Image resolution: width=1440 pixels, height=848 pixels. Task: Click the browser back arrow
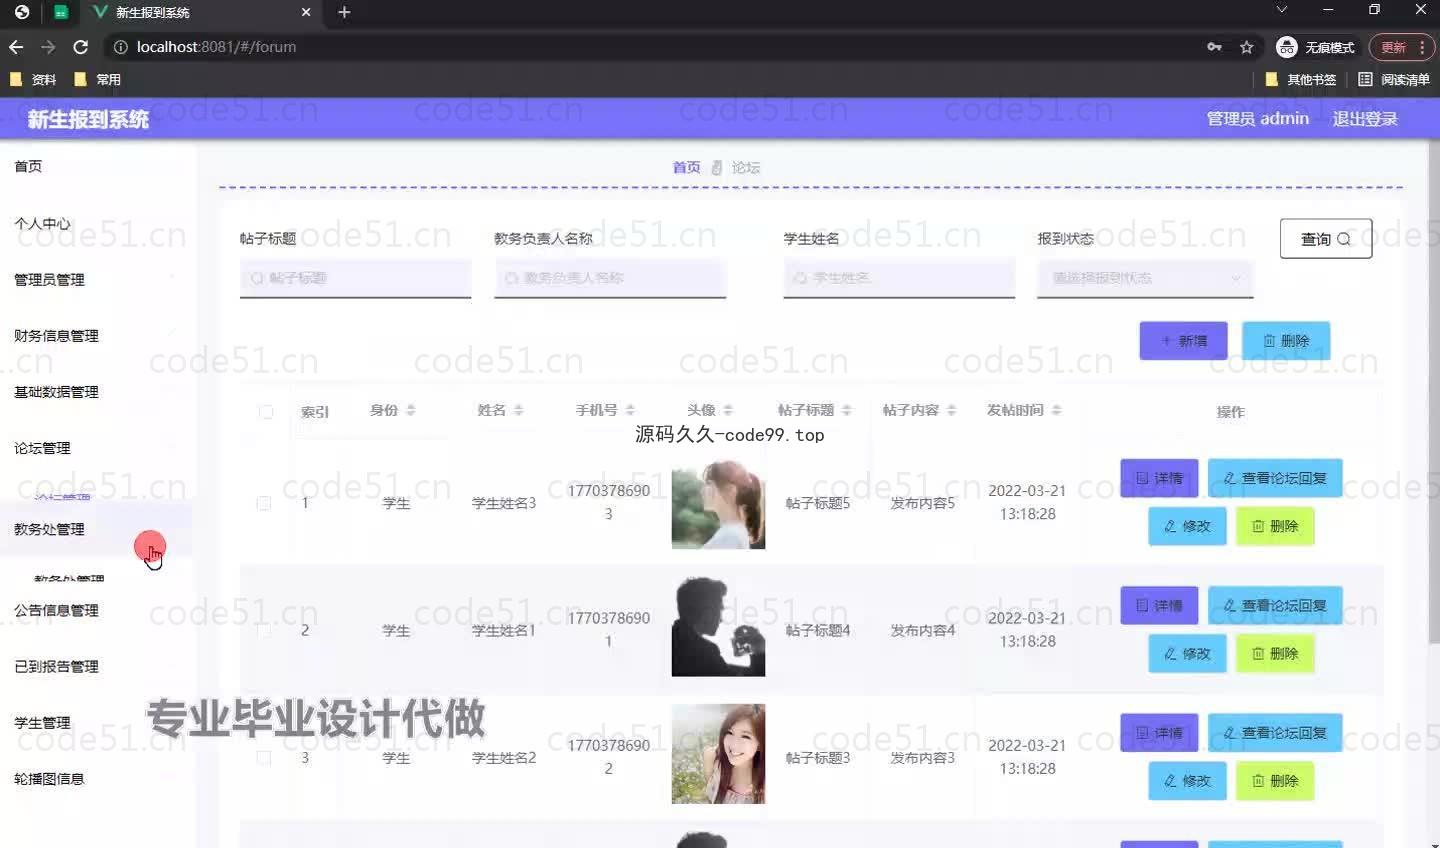click(16, 47)
